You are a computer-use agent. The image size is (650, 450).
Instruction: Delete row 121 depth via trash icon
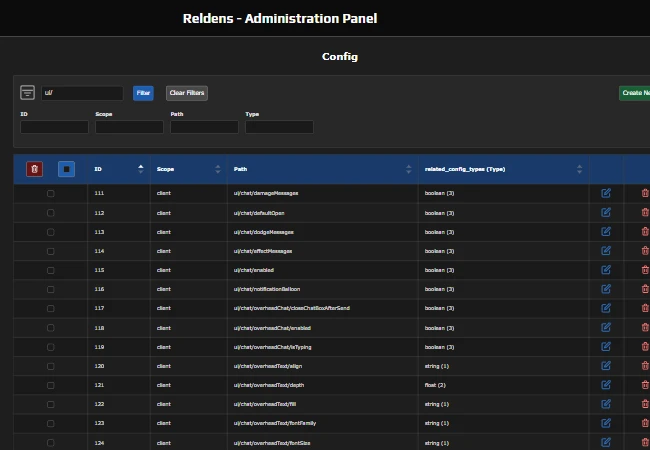(645, 385)
